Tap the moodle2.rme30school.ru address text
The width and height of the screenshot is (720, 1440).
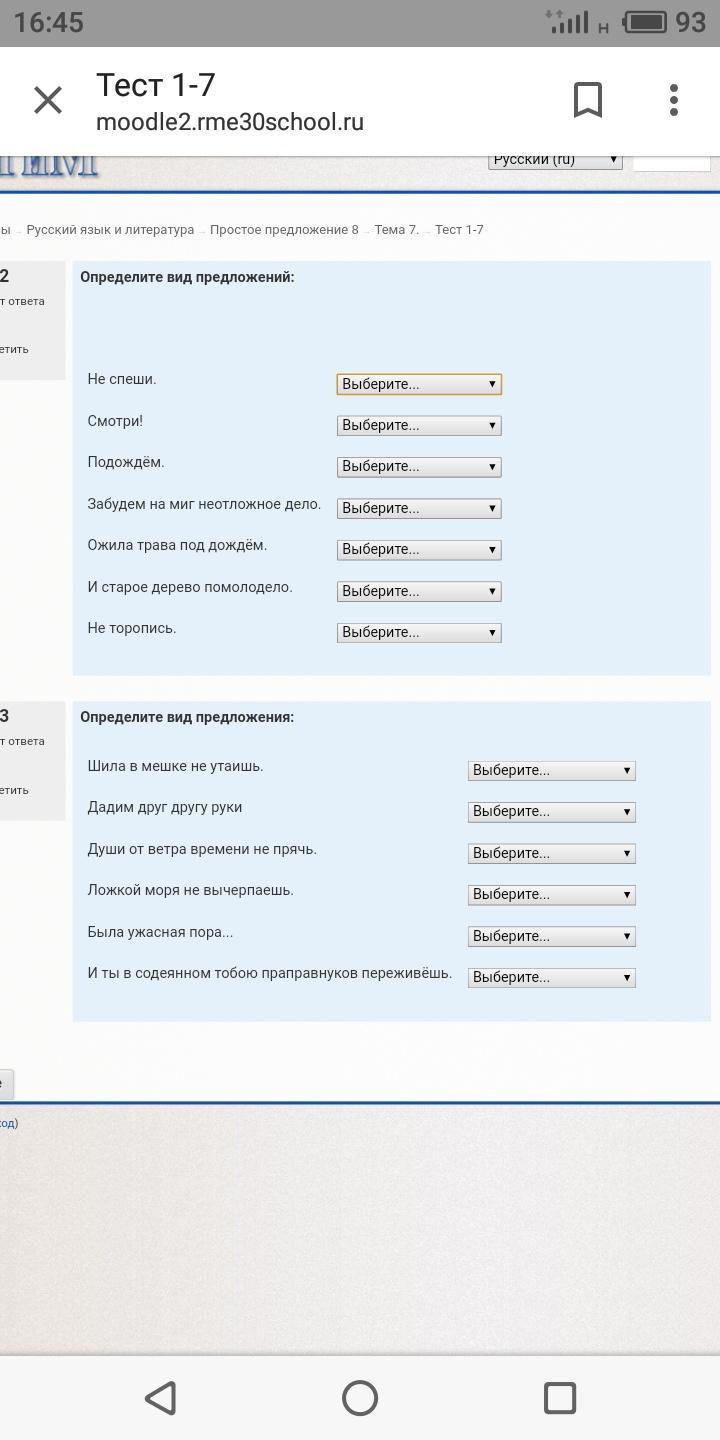click(230, 122)
